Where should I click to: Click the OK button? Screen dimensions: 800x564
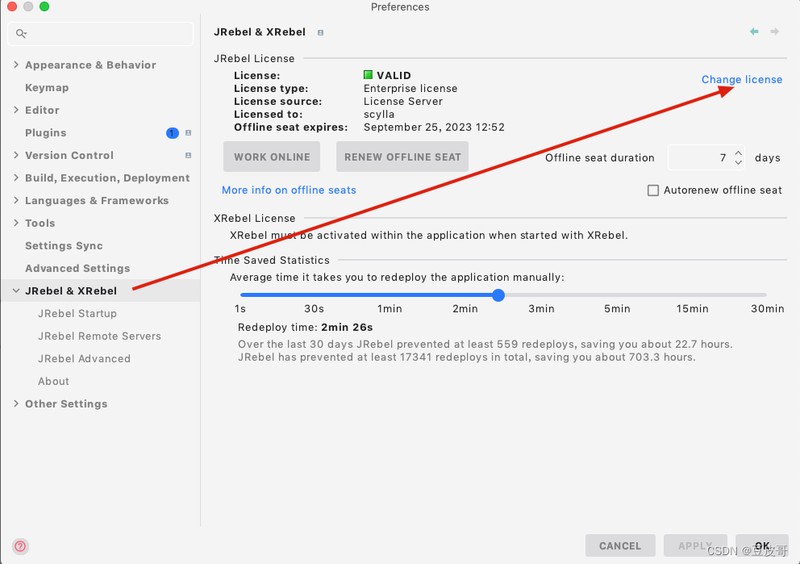pyautogui.click(x=762, y=546)
